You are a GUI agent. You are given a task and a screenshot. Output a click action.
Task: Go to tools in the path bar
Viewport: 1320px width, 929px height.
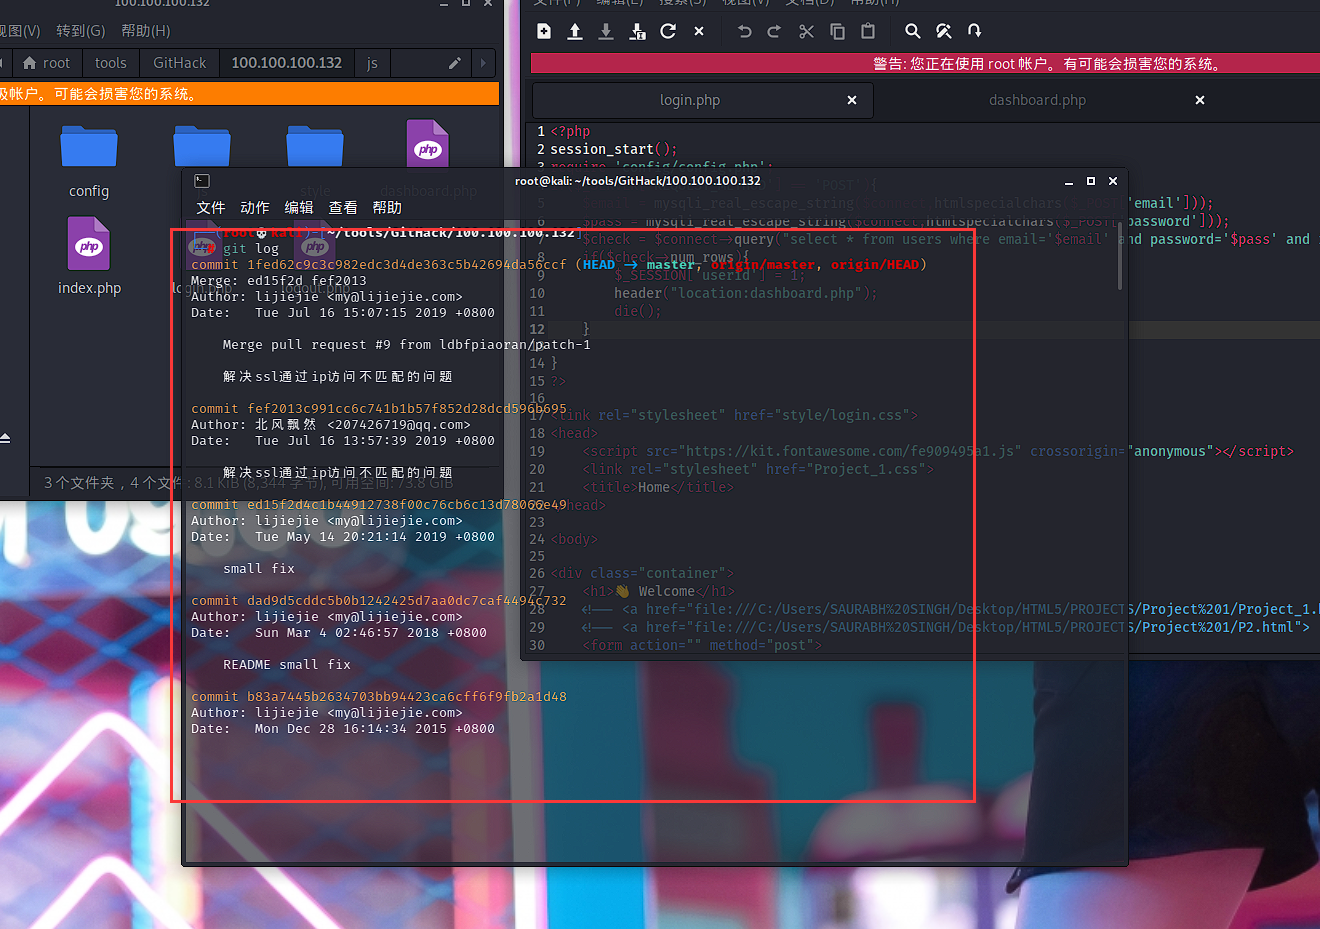(x=111, y=63)
